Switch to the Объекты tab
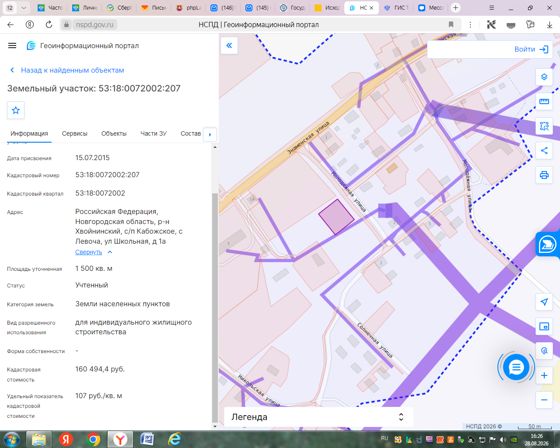Viewport: 560px width, 448px height. (x=114, y=134)
